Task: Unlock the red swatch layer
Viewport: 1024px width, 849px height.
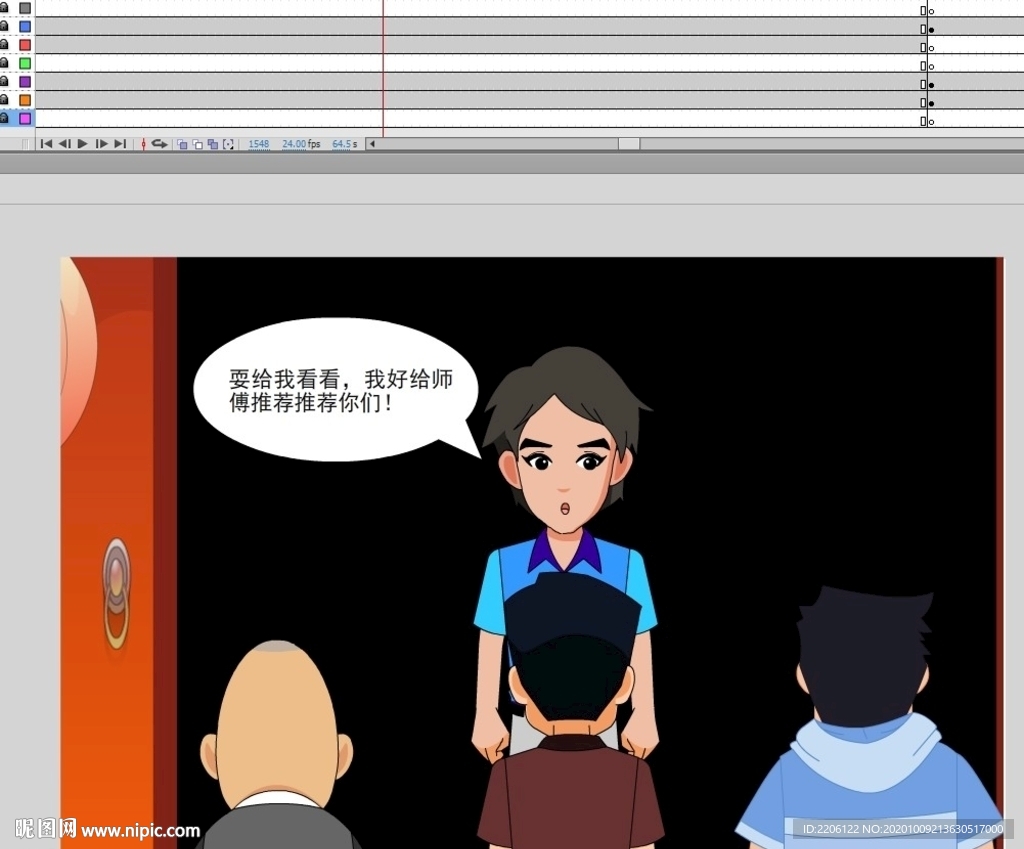Action: click(x=4, y=44)
